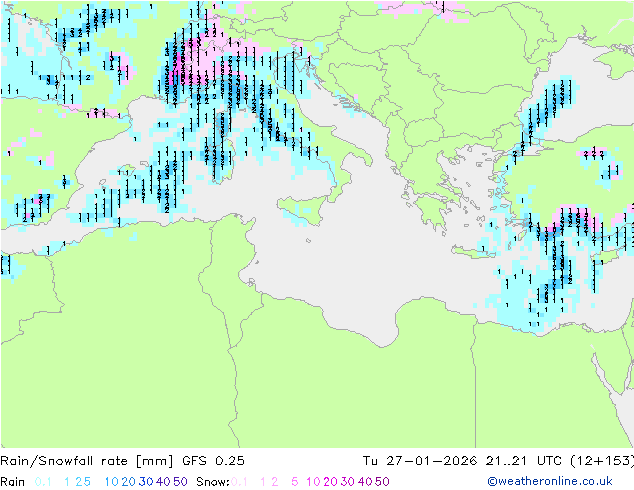Open the weatheronline.co.uk copyright link
634x490 pixels.
pyautogui.click(x=550, y=481)
